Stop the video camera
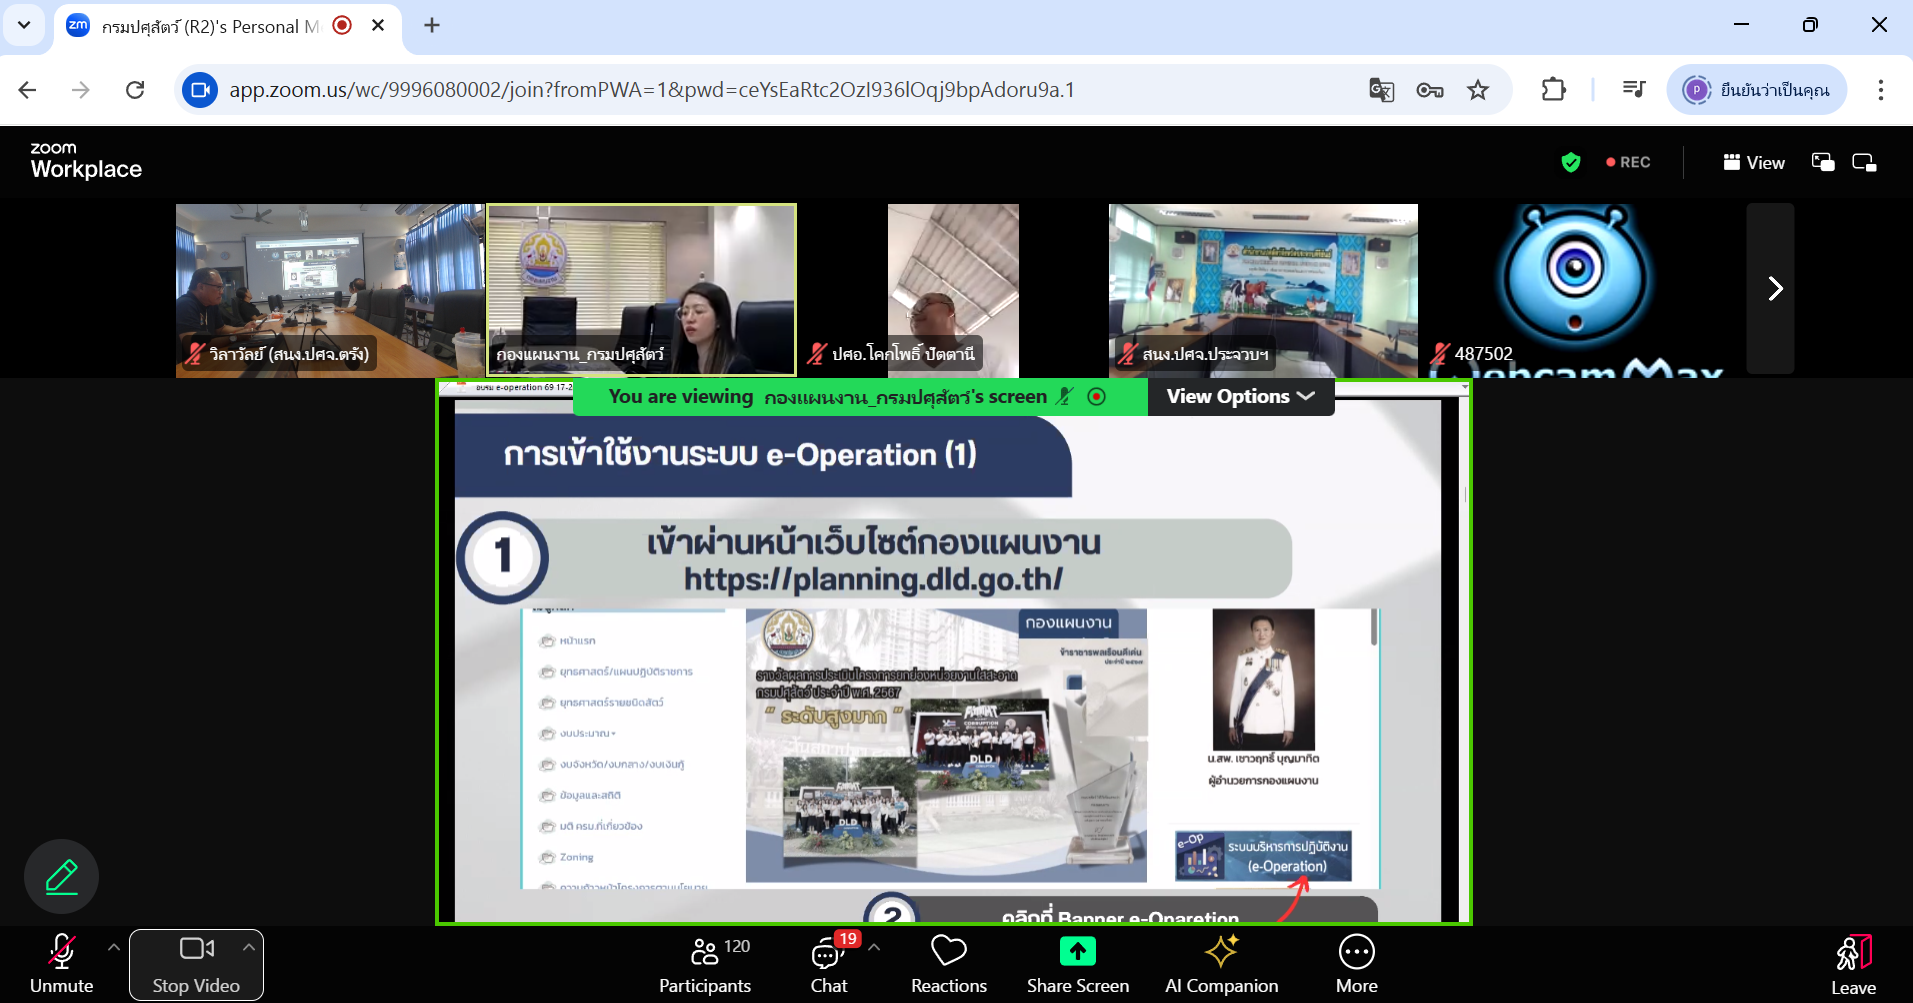Viewport: 1913px width, 1003px height. (196, 964)
